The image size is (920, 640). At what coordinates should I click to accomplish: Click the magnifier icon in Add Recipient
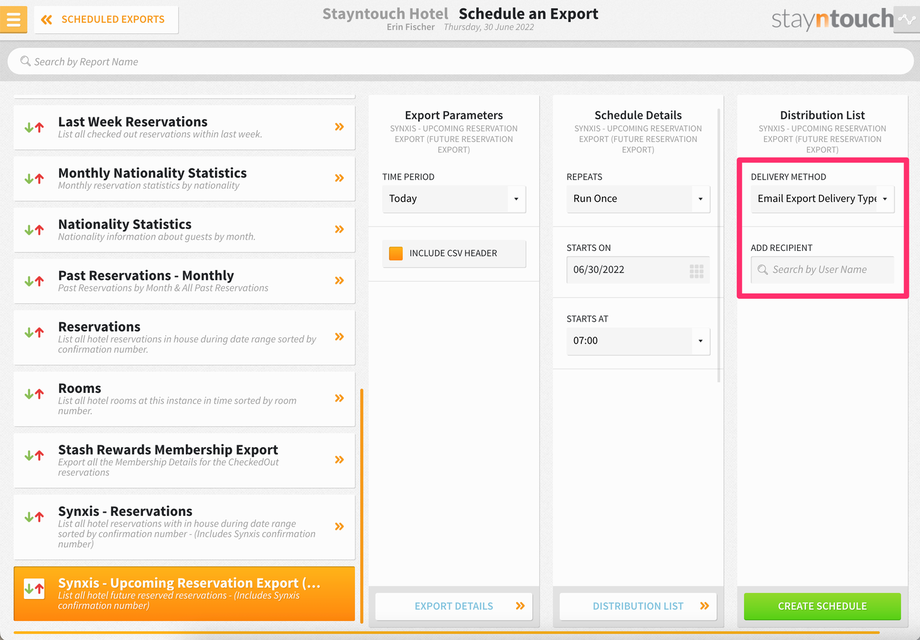pos(762,270)
